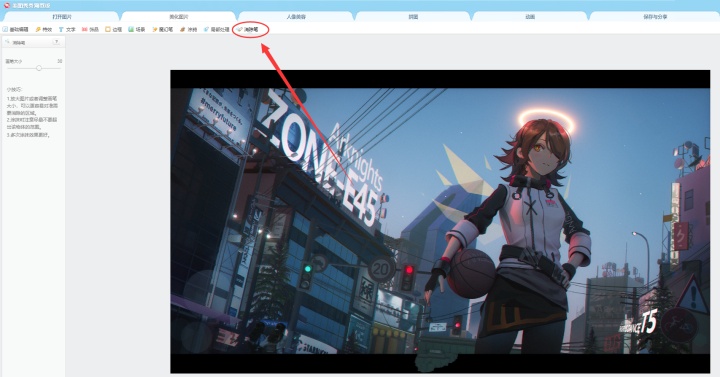Screen dimensions: 720x377
Task: Click the brush size slider handle
Action: point(39,68)
